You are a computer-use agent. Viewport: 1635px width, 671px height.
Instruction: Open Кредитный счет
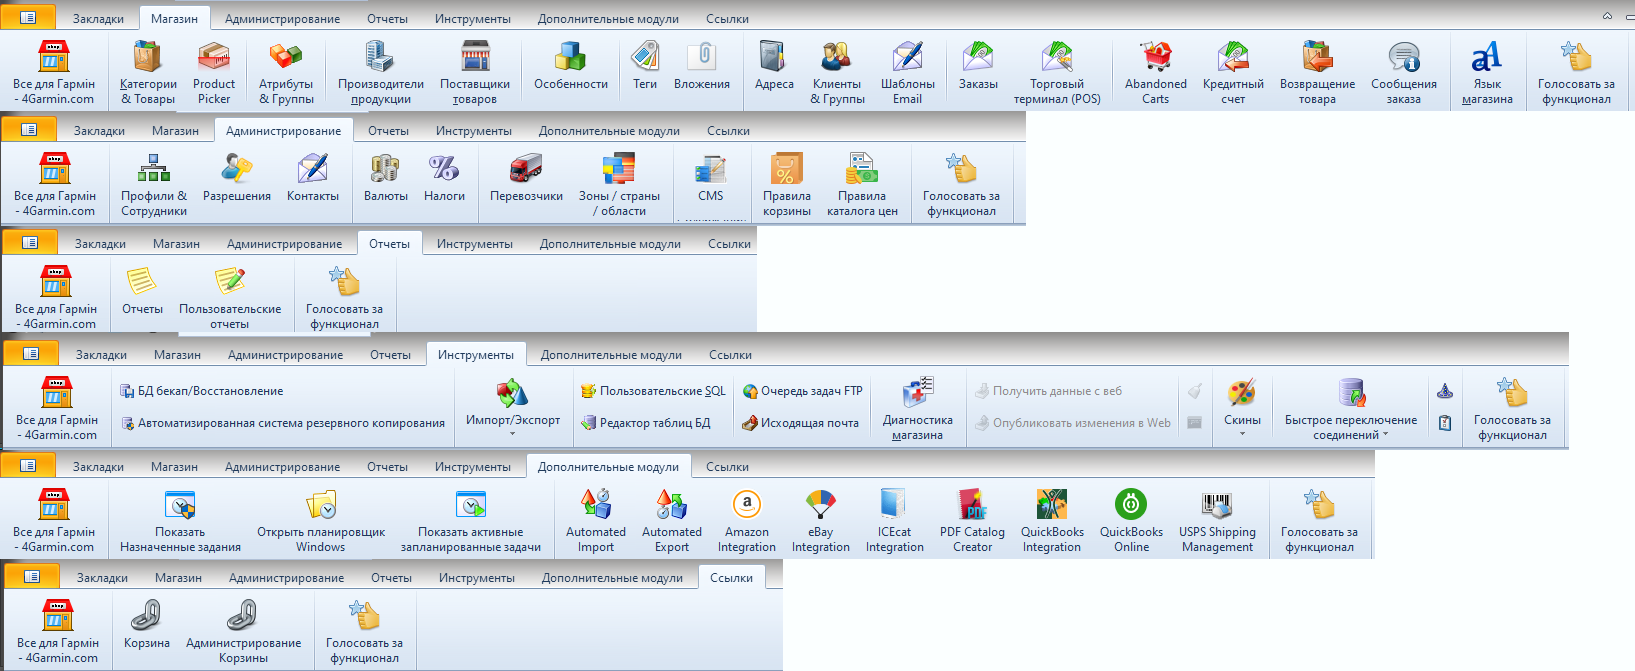coord(1233,73)
